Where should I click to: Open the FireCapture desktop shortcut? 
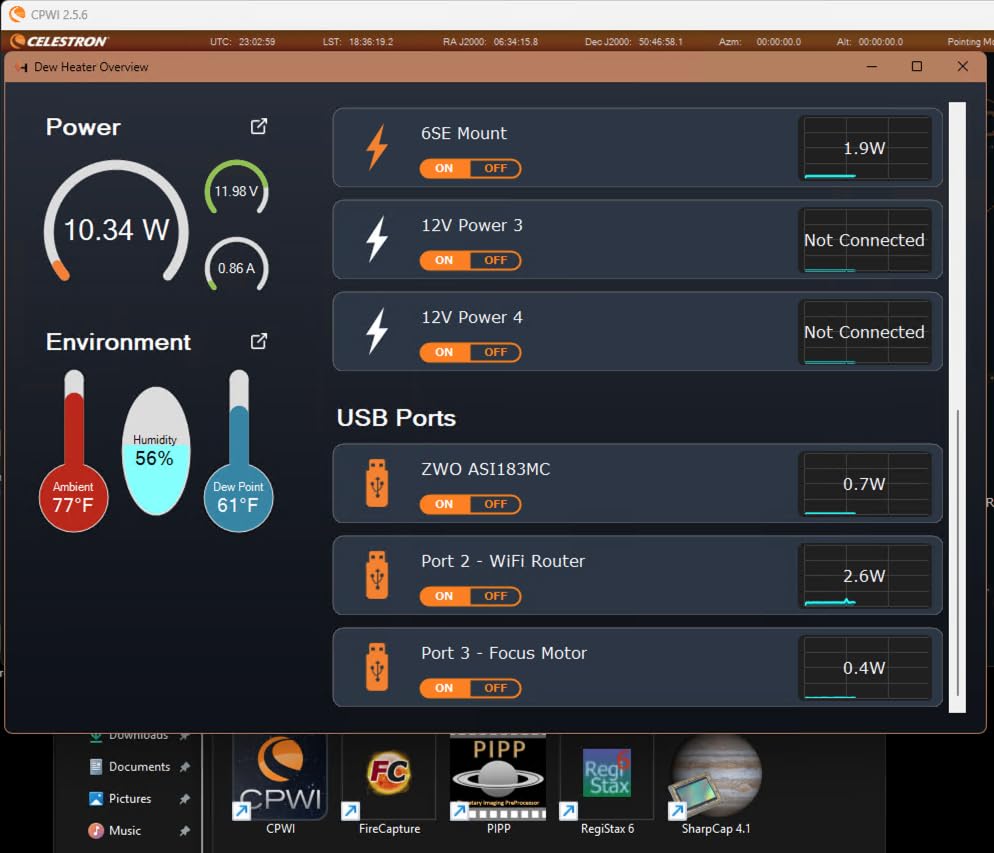tap(389, 785)
